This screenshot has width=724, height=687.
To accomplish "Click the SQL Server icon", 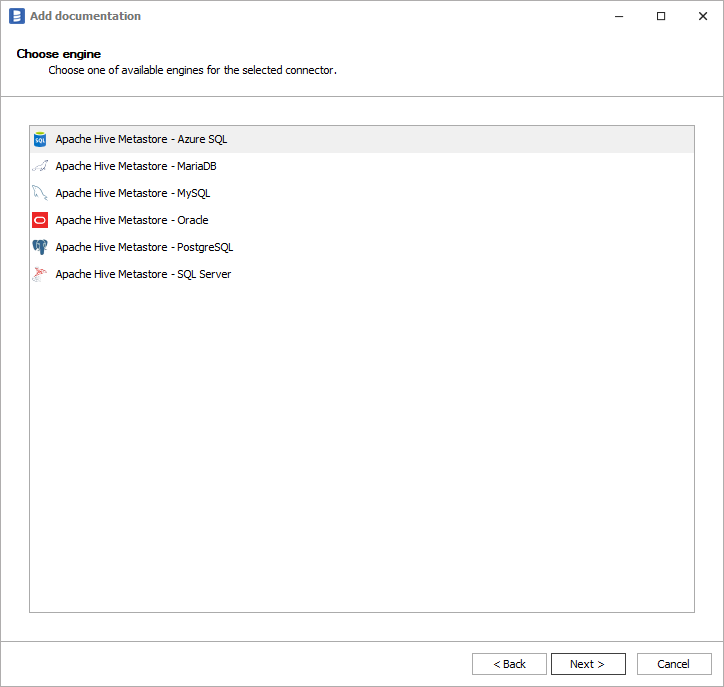I will click(x=40, y=275).
